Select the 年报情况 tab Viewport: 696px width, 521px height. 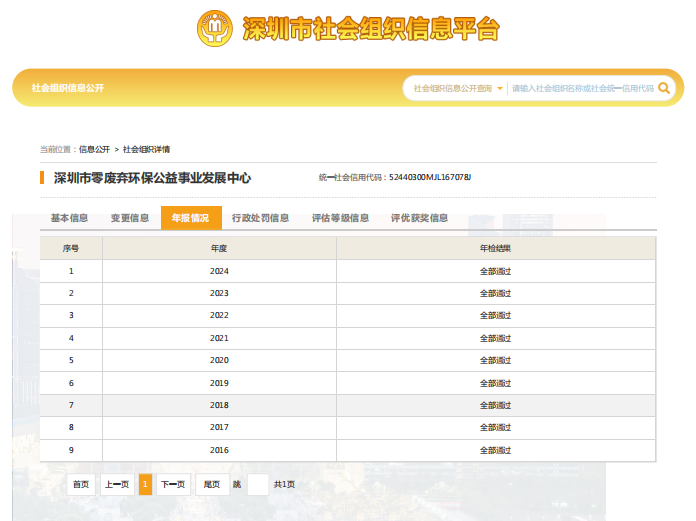(x=191, y=218)
